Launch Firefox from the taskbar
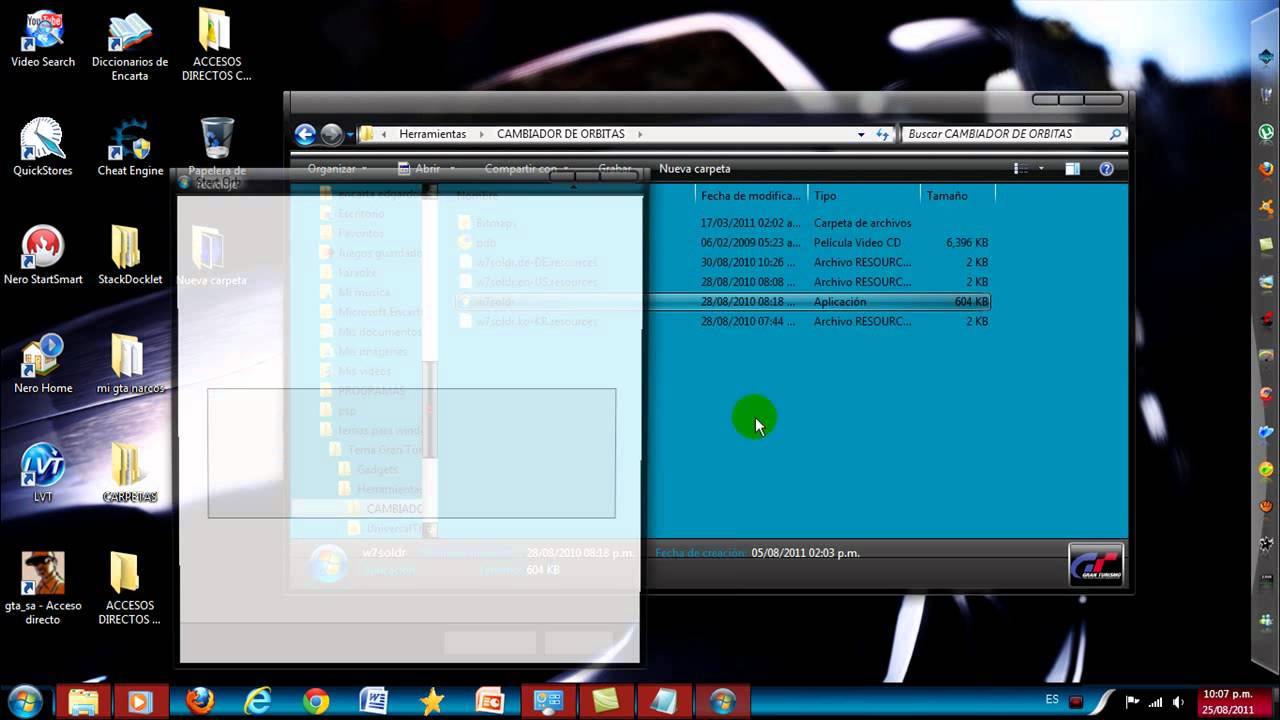 click(x=200, y=701)
